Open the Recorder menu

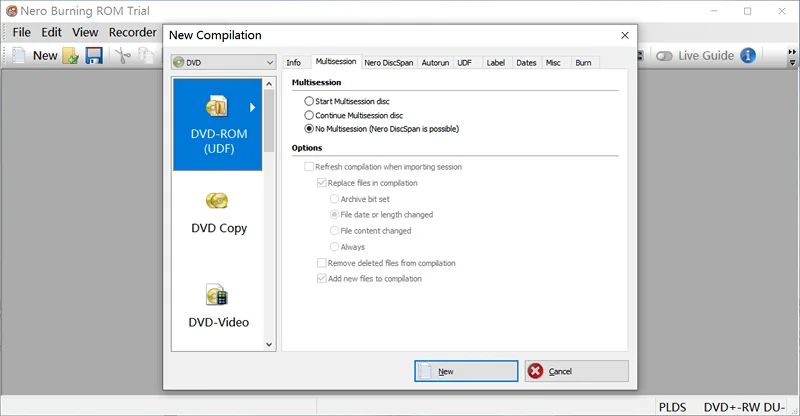(x=133, y=32)
